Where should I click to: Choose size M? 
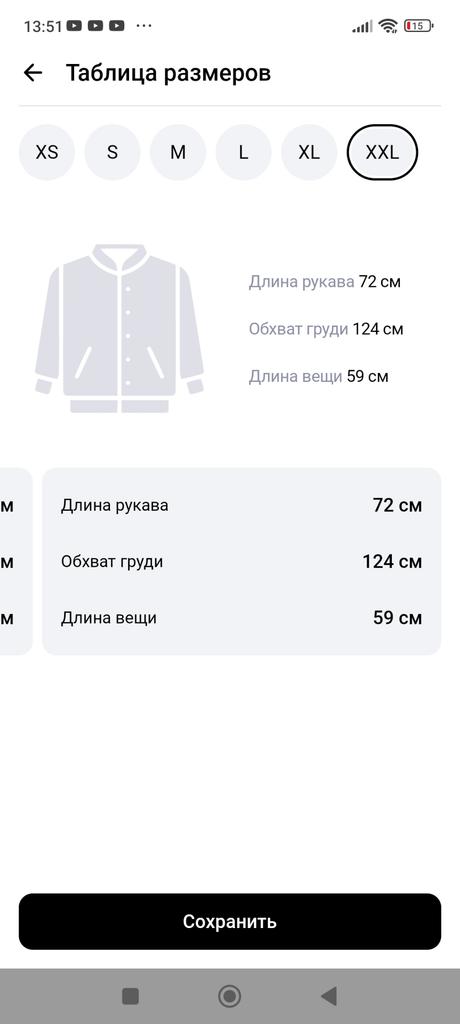pos(178,152)
